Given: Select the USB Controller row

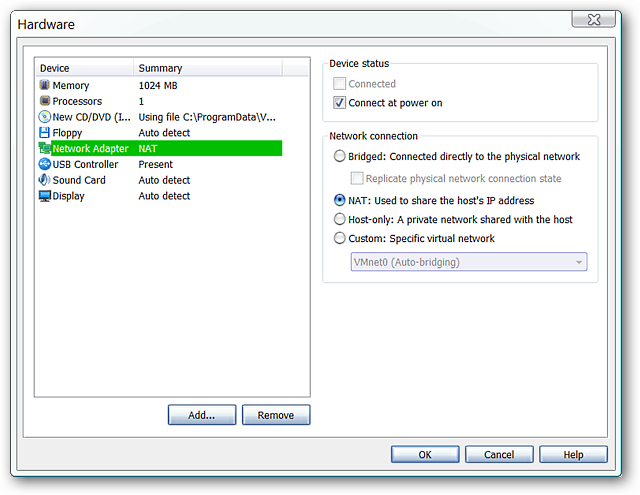Looking at the screenshot, I should coord(160,164).
